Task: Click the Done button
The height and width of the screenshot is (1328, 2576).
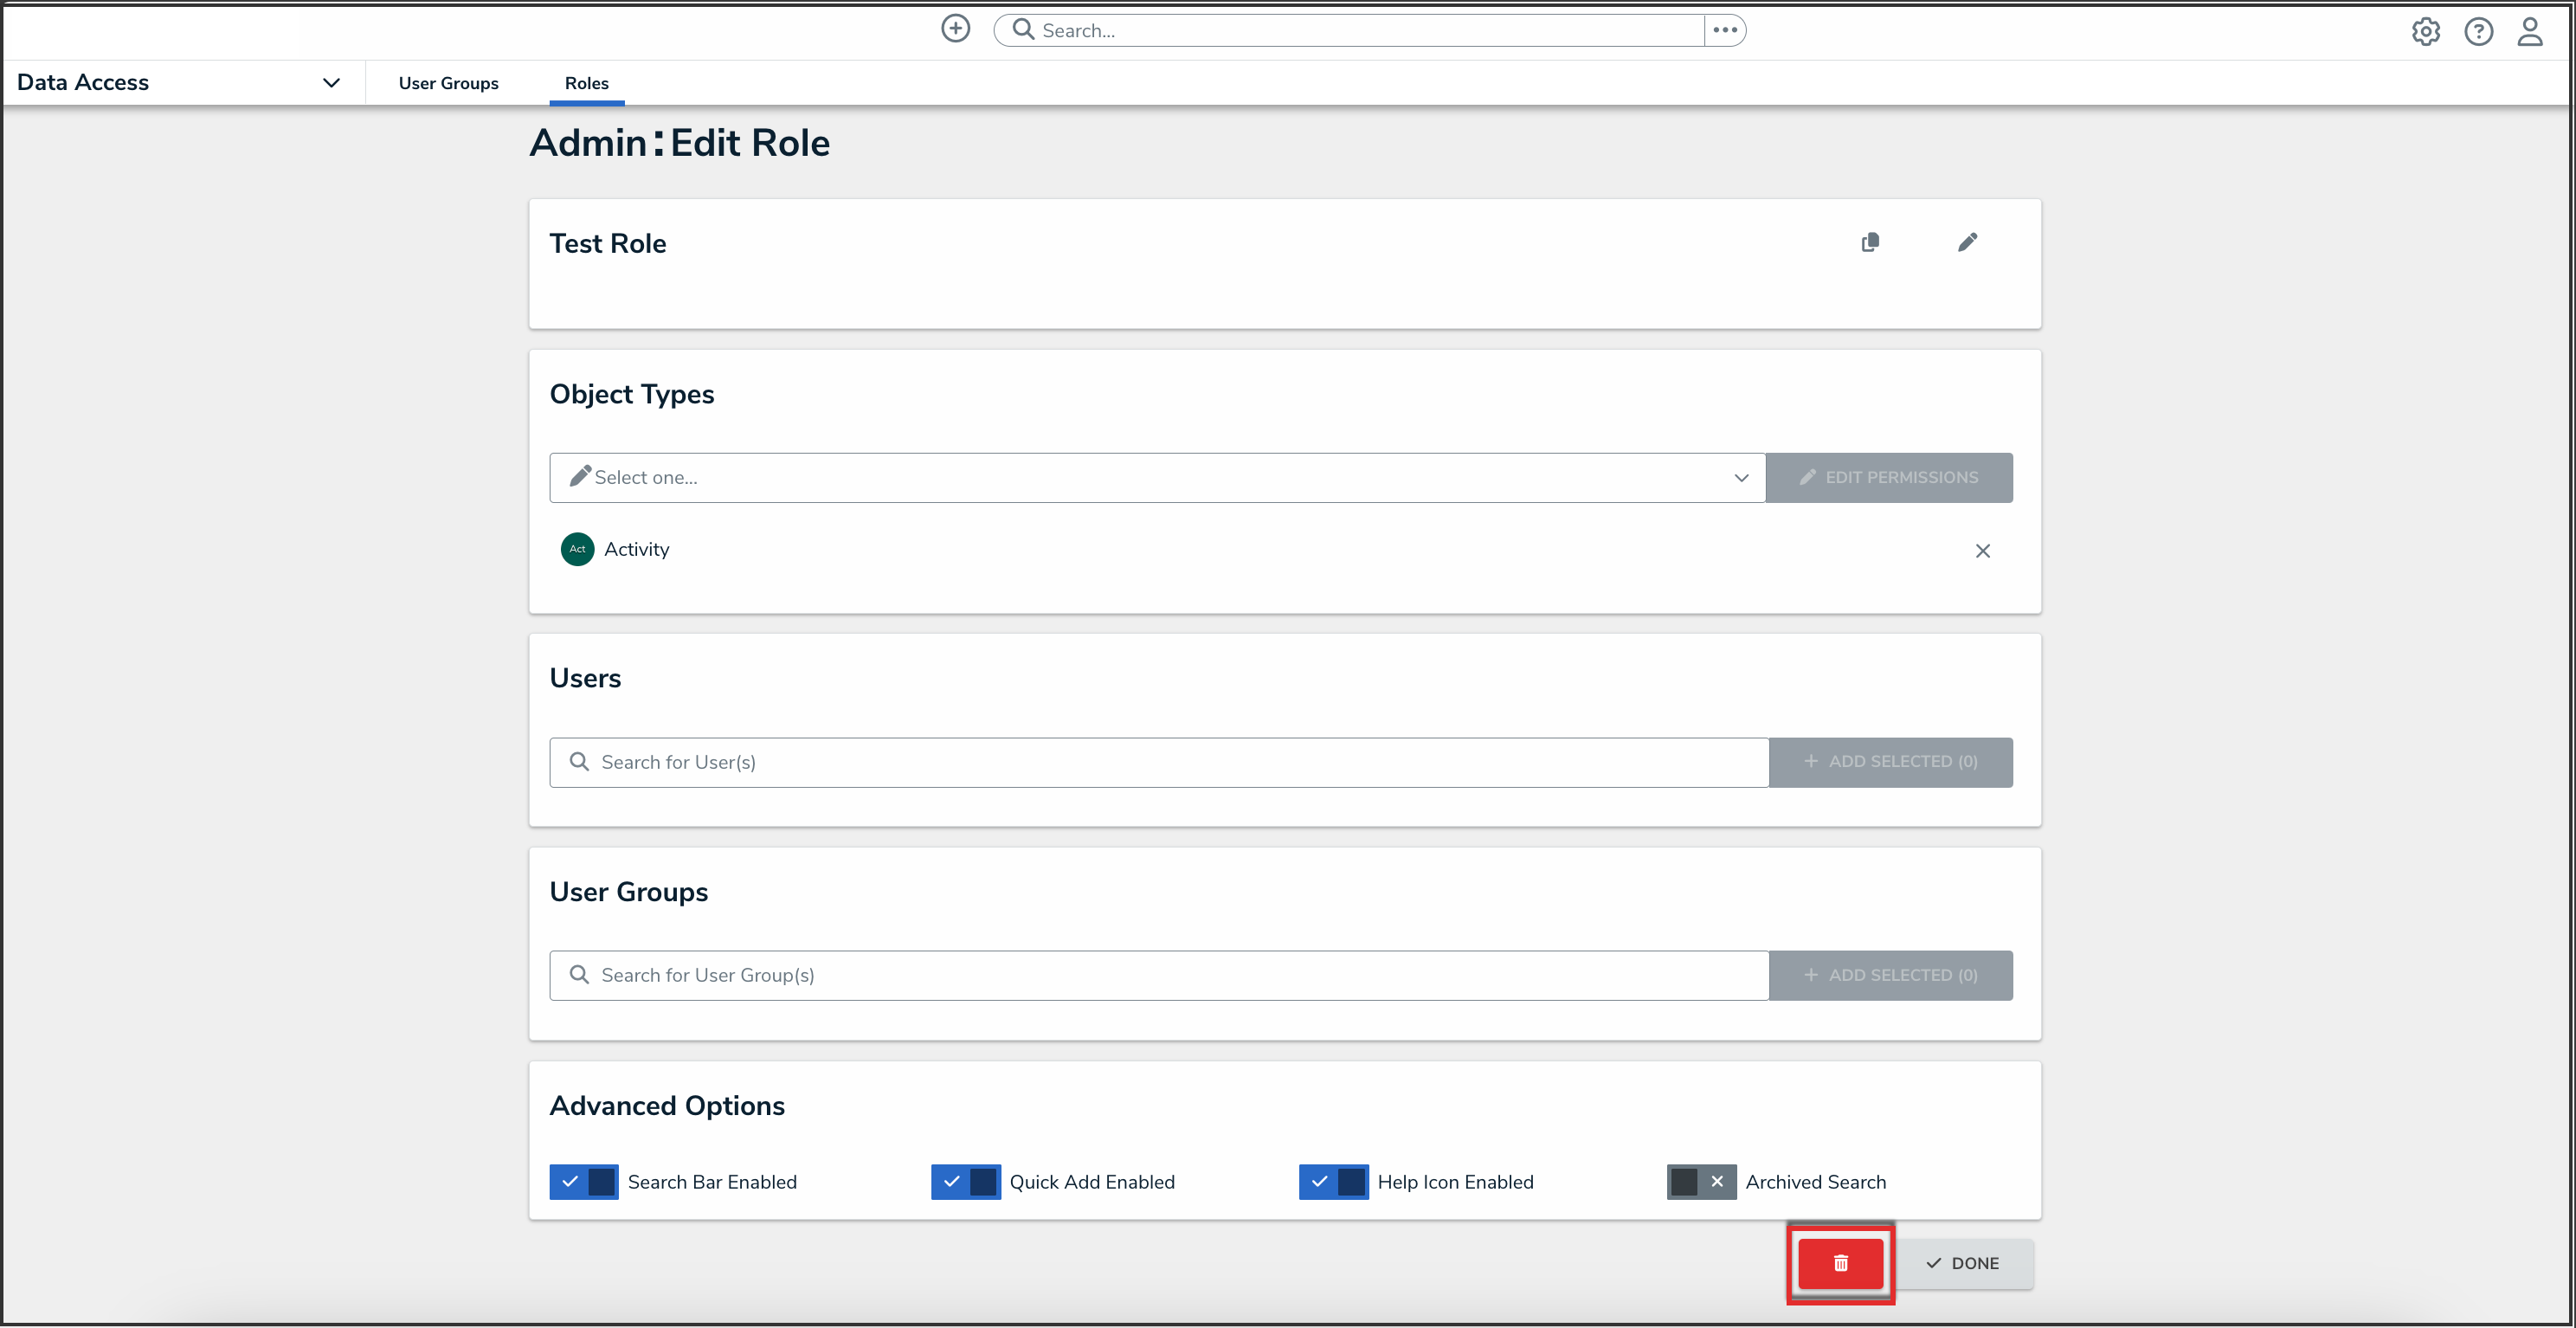Action: click(1963, 1263)
